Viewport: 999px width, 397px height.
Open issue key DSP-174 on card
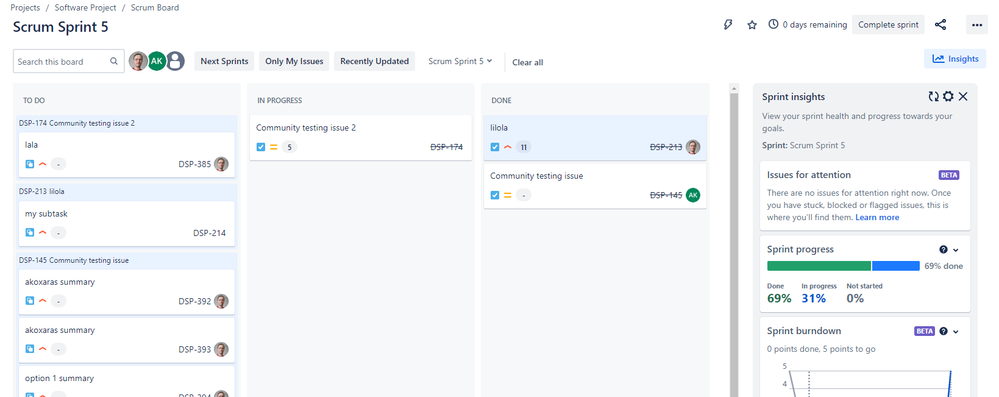446,147
